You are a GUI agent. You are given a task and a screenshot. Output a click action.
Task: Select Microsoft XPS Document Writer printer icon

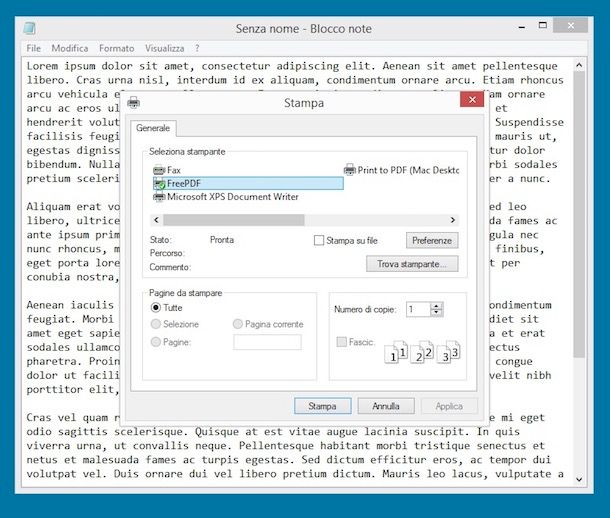(159, 197)
